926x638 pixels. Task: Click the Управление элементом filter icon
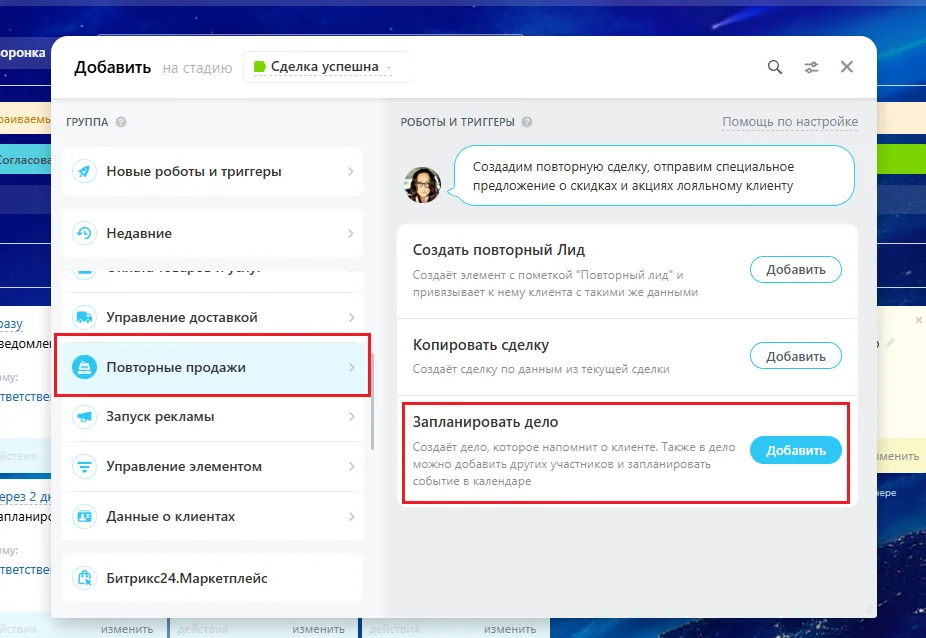click(x=84, y=467)
